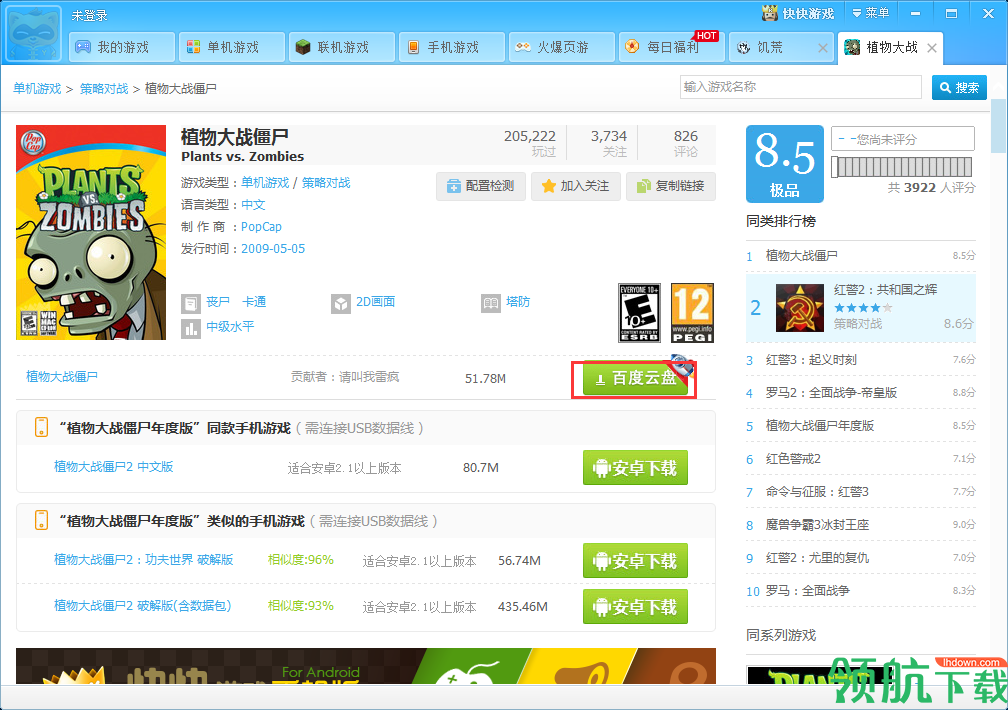Open ranking entry 红警3：起义时刻
Viewport: 1008px width, 710px height.
(x=811, y=360)
